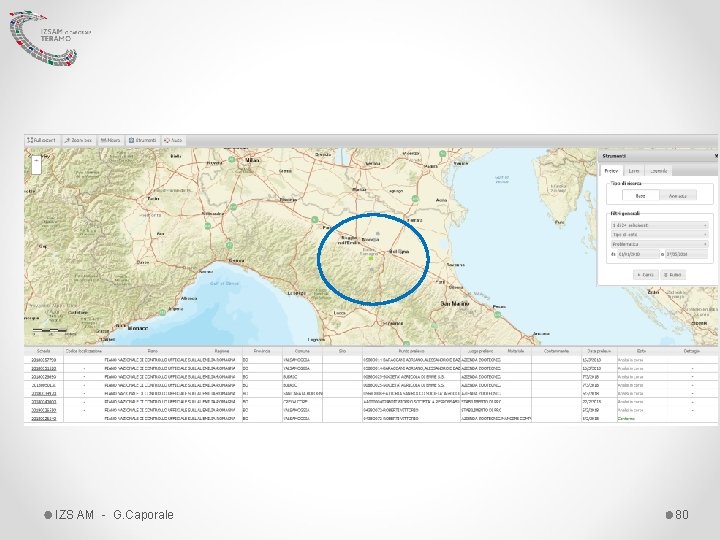Open the Tipo di esito dropdown
The height and width of the screenshot is (540, 720).
[659, 235]
